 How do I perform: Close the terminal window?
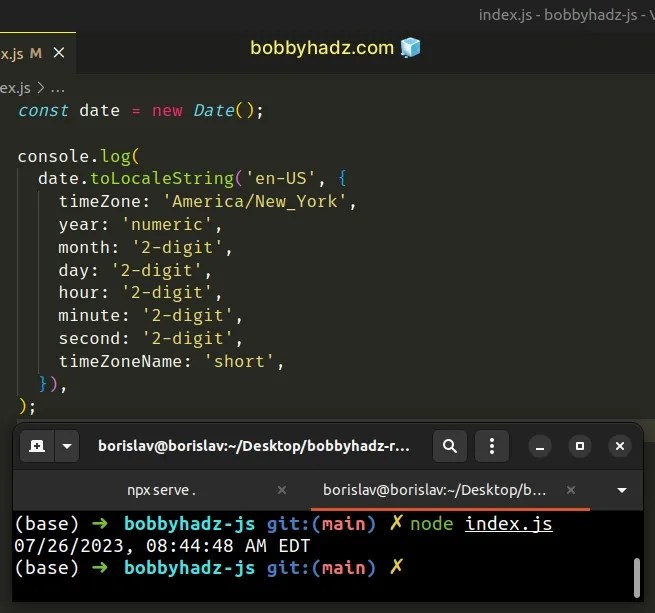pos(620,446)
